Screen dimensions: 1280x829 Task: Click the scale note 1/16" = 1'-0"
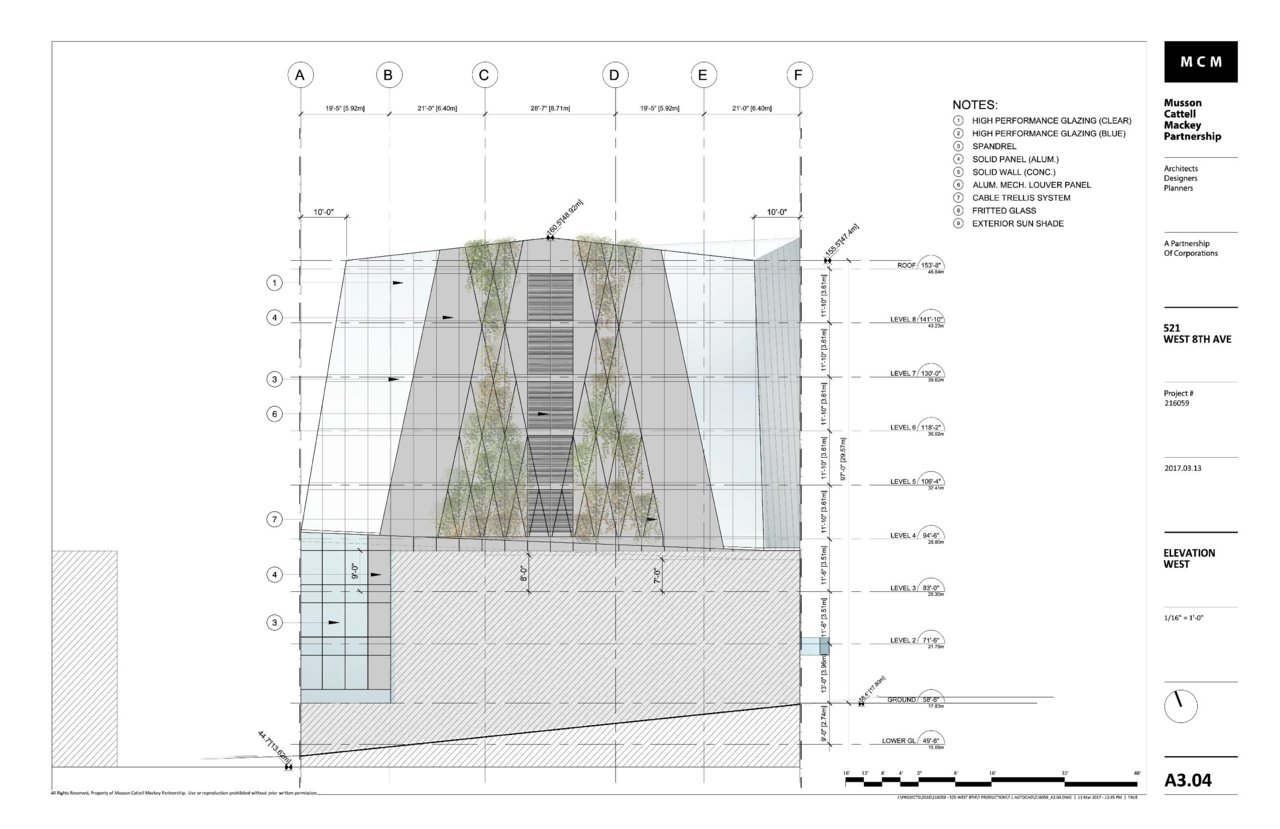coord(1185,620)
